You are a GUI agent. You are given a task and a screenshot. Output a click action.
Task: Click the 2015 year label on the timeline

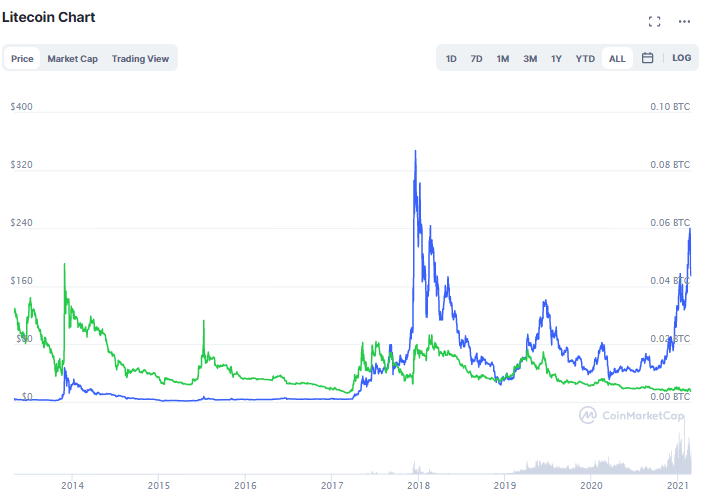(x=159, y=486)
